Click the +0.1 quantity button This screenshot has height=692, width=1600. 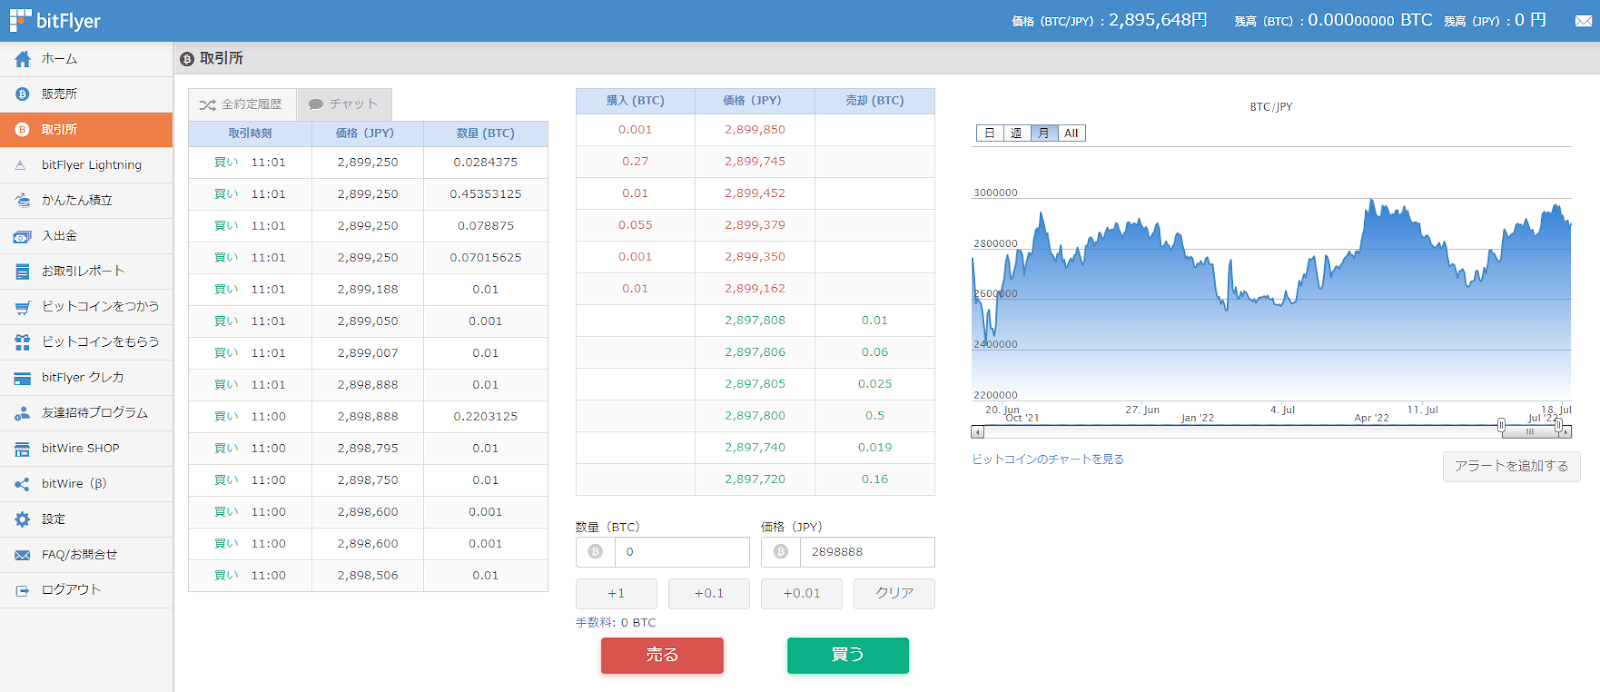709,593
